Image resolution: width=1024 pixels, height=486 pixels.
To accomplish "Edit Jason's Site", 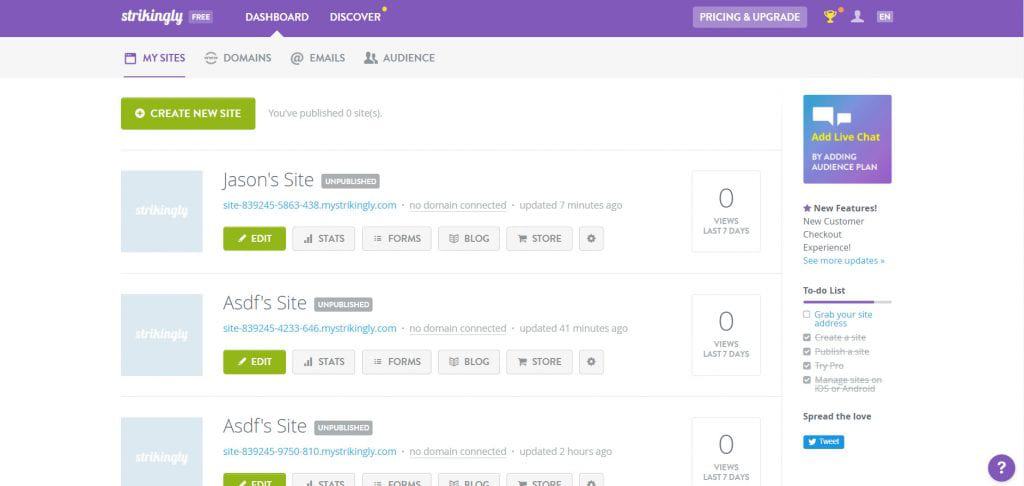I will 255,238.
